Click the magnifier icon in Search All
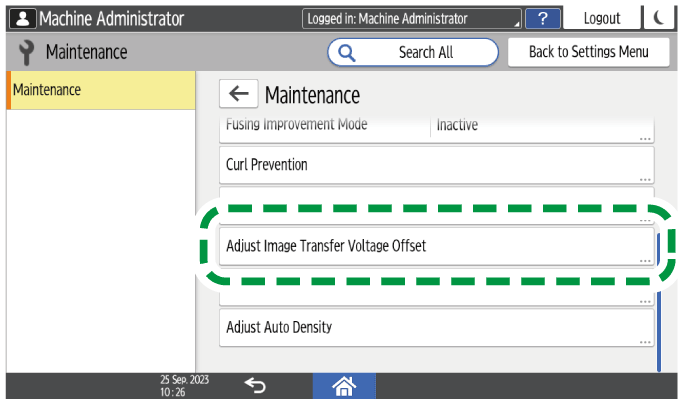Viewport: 683px width, 404px height. [x=348, y=52]
